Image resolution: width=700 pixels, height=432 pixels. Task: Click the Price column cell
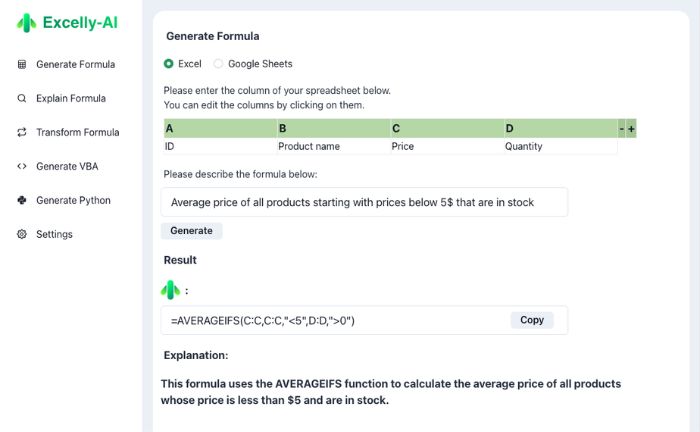pyautogui.click(x=445, y=146)
